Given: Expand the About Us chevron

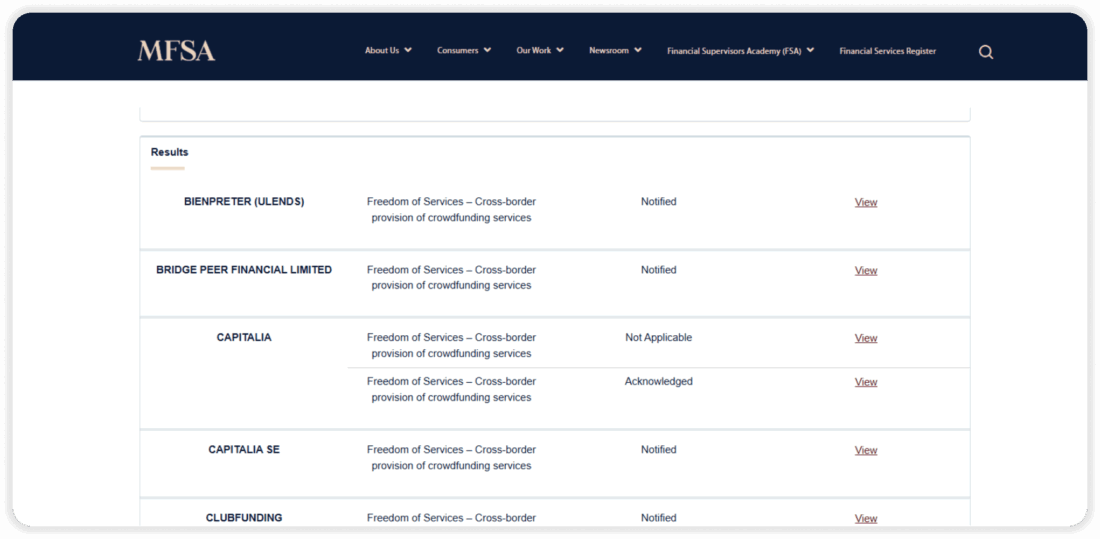Looking at the screenshot, I should pos(408,50).
